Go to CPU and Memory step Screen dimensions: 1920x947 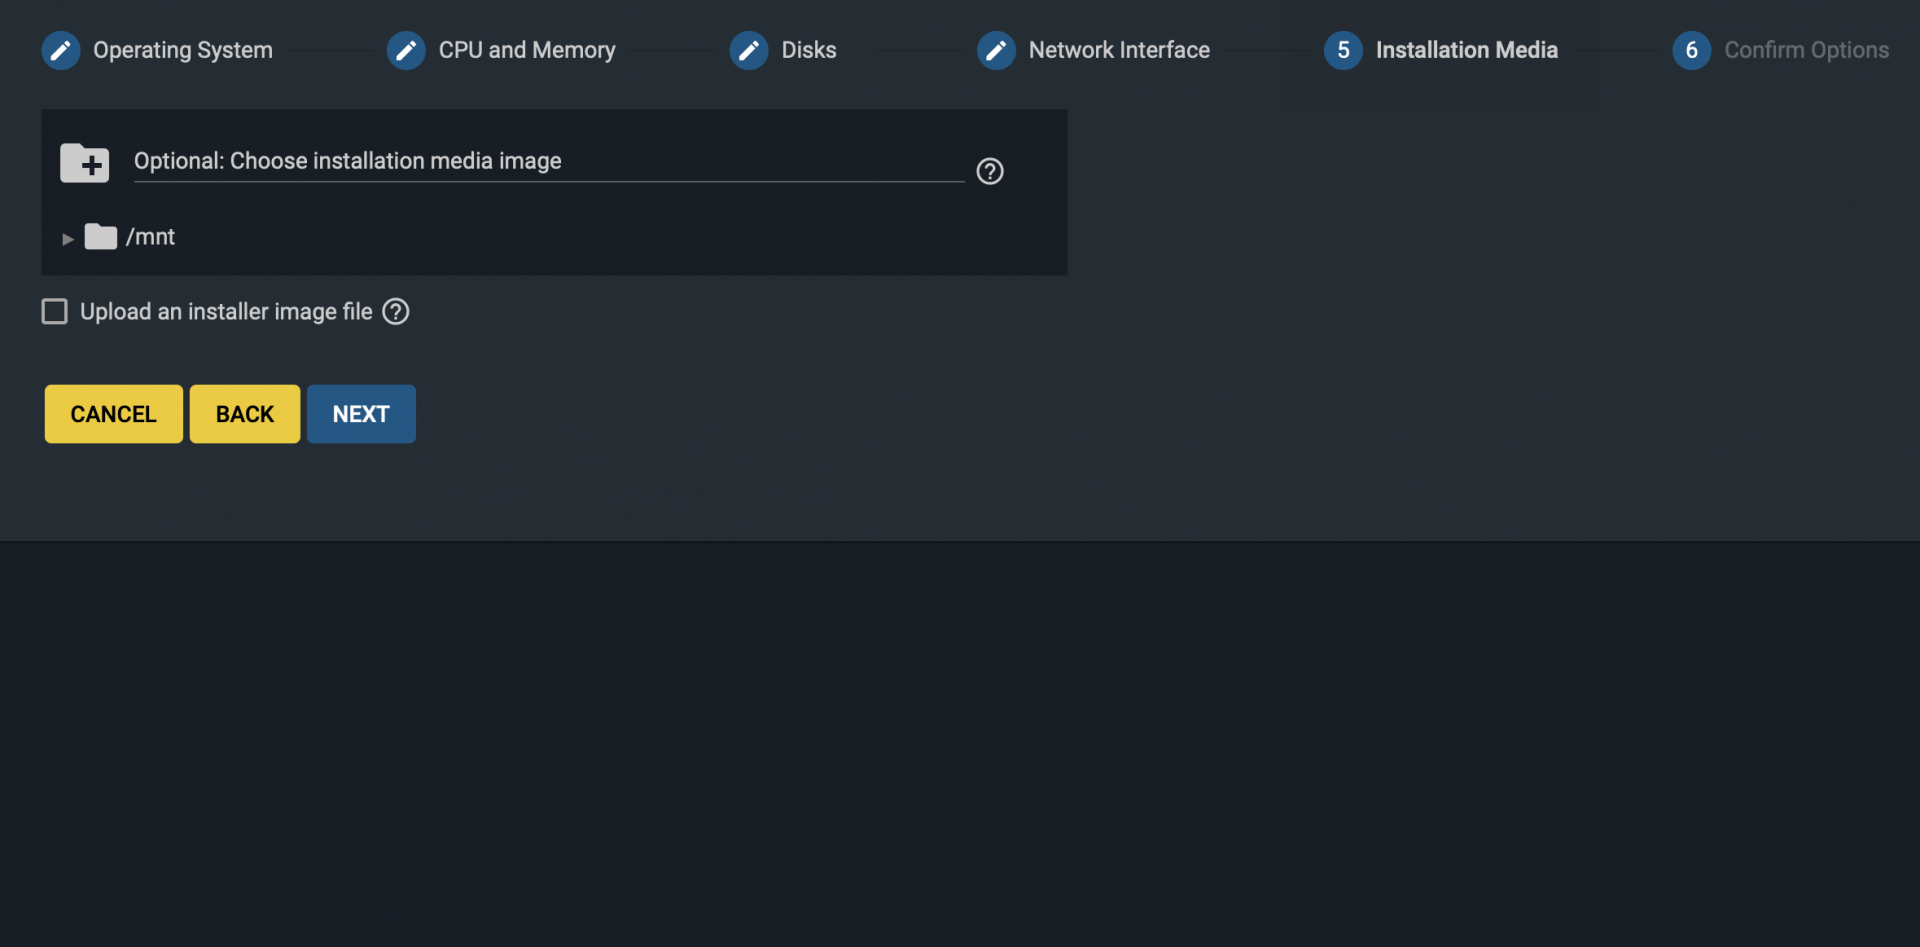[527, 50]
